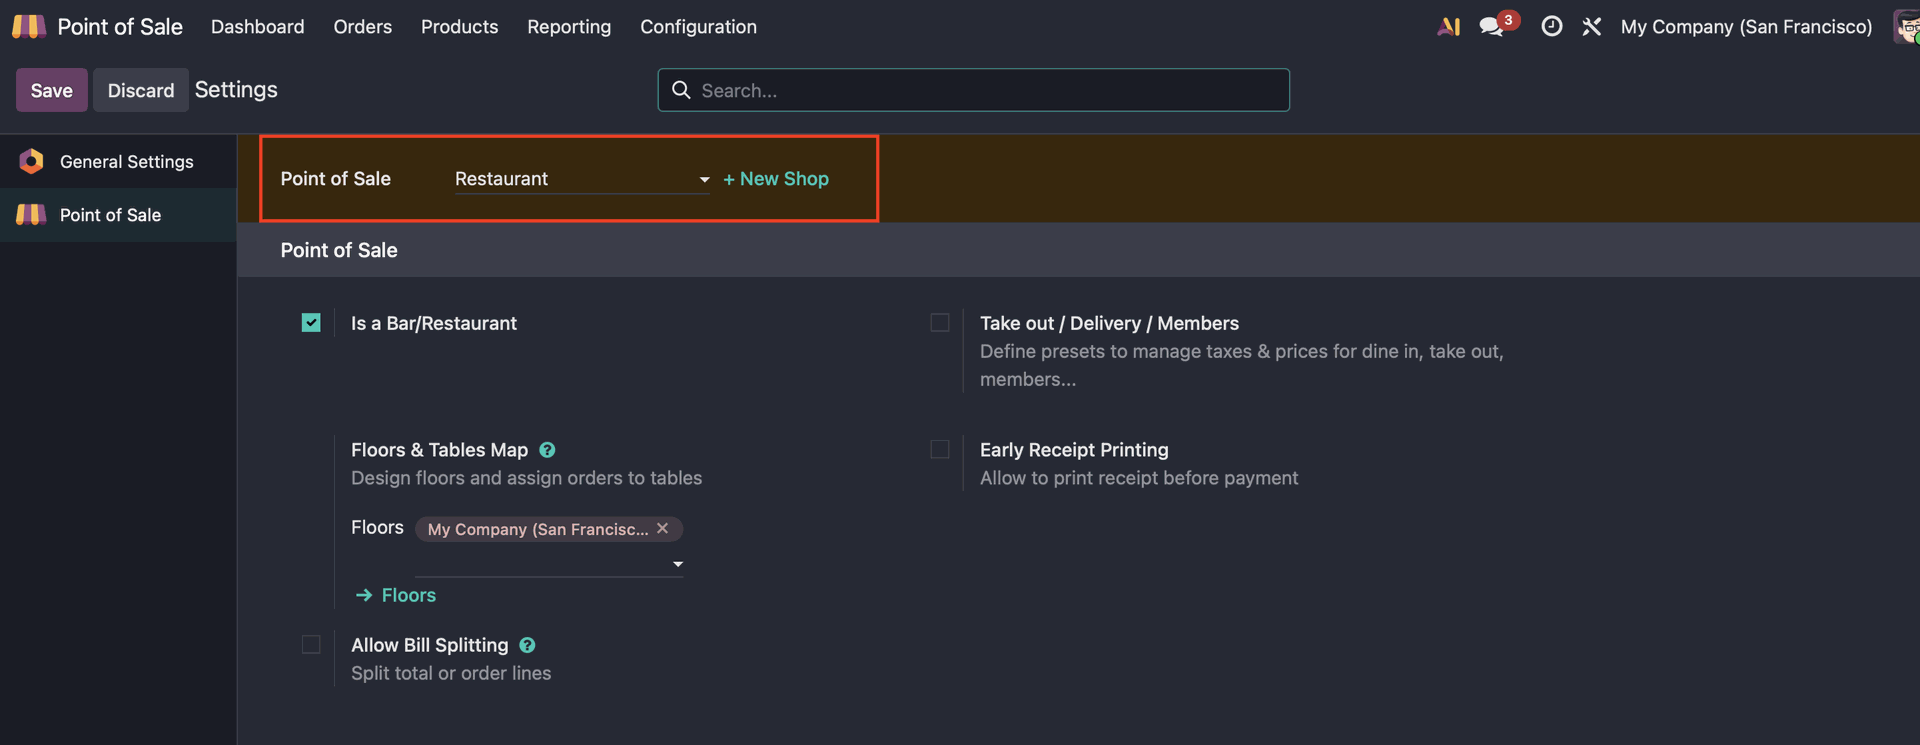Remove the My Company floor tag
This screenshot has width=1920, height=745.
662,529
